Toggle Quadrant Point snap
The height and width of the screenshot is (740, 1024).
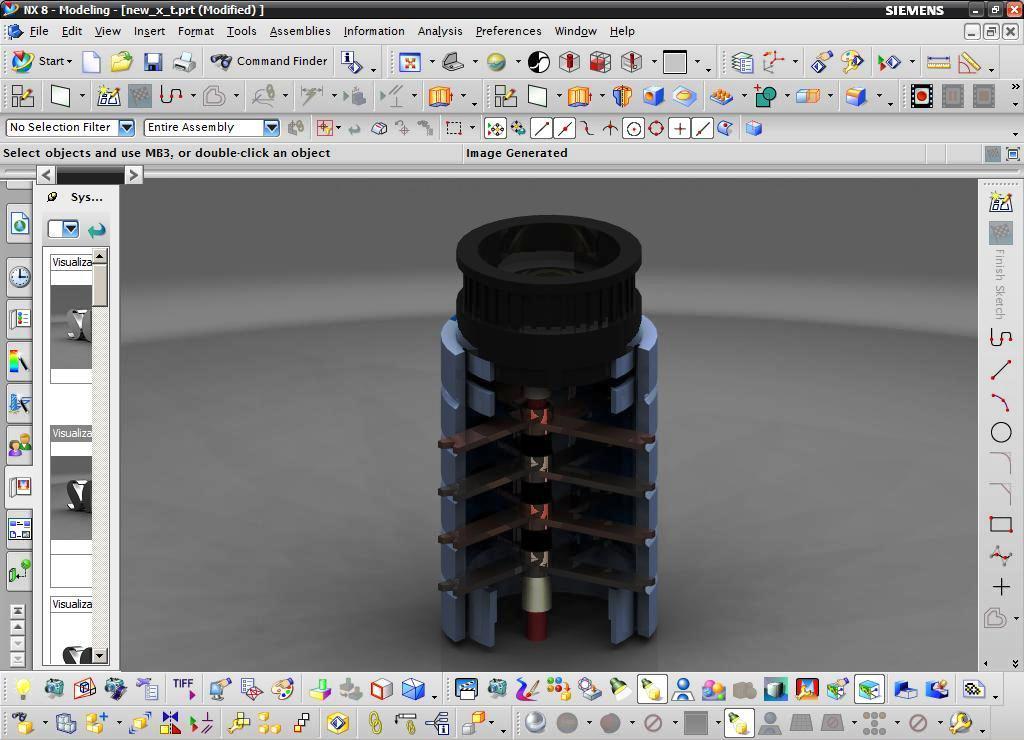[x=656, y=129]
